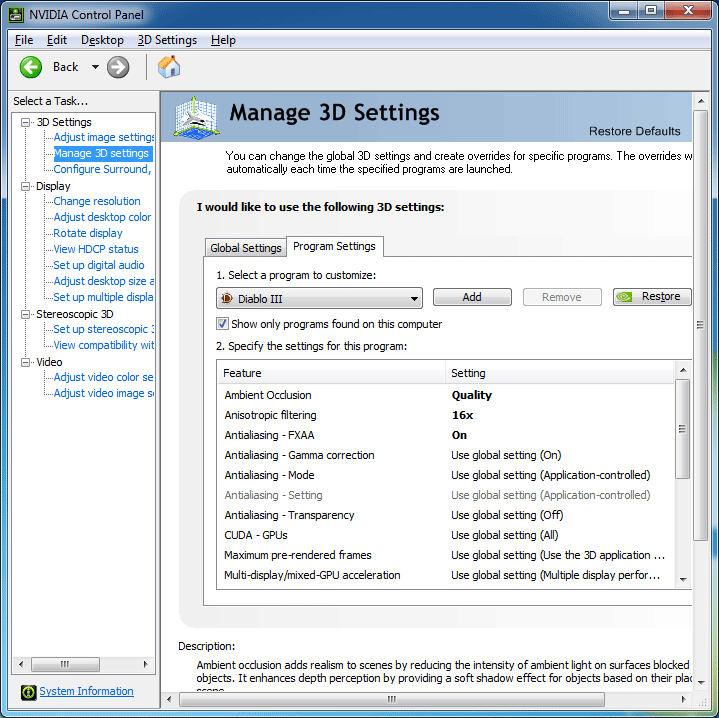Viewport: 719px width, 718px height.
Task: Open Adjust desktop color task
Action: (102, 217)
